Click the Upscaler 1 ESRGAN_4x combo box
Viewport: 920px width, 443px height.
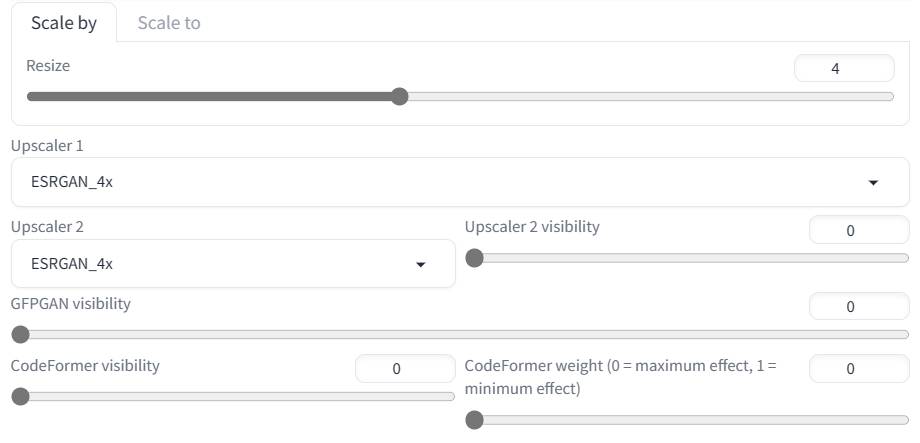440,182
